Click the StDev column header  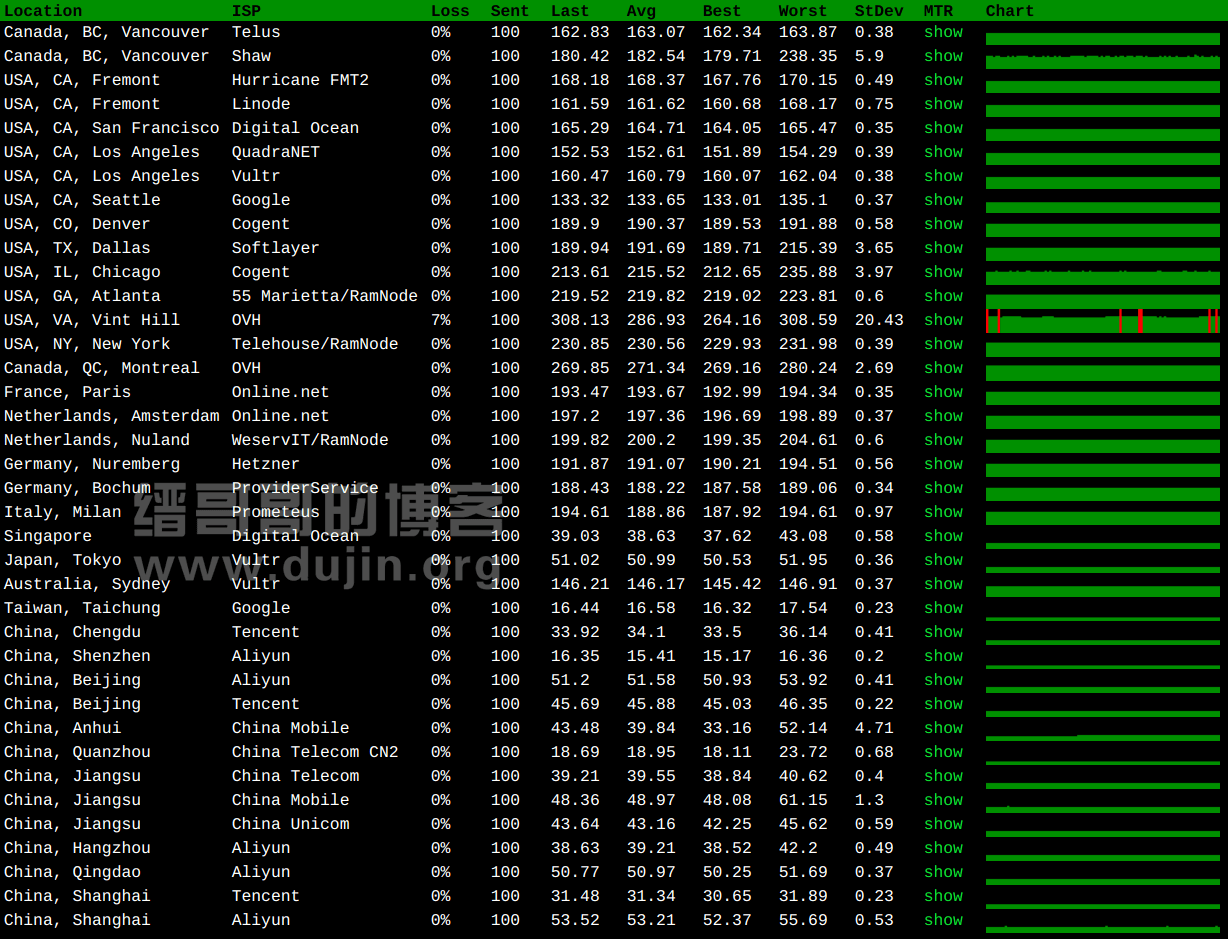pyautogui.click(x=879, y=11)
